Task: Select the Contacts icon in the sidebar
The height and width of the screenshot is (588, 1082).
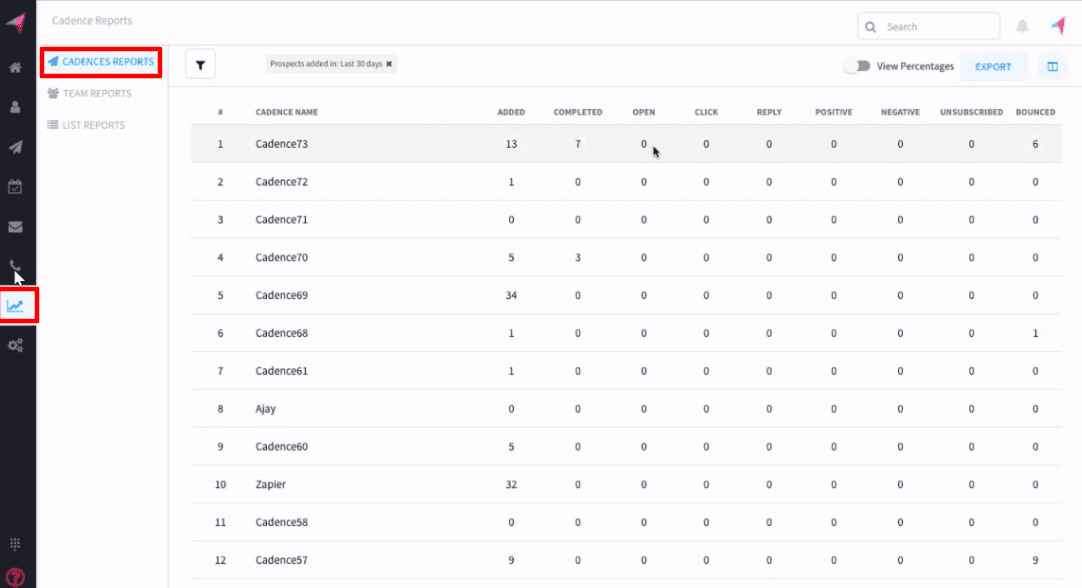Action: click(15, 107)
